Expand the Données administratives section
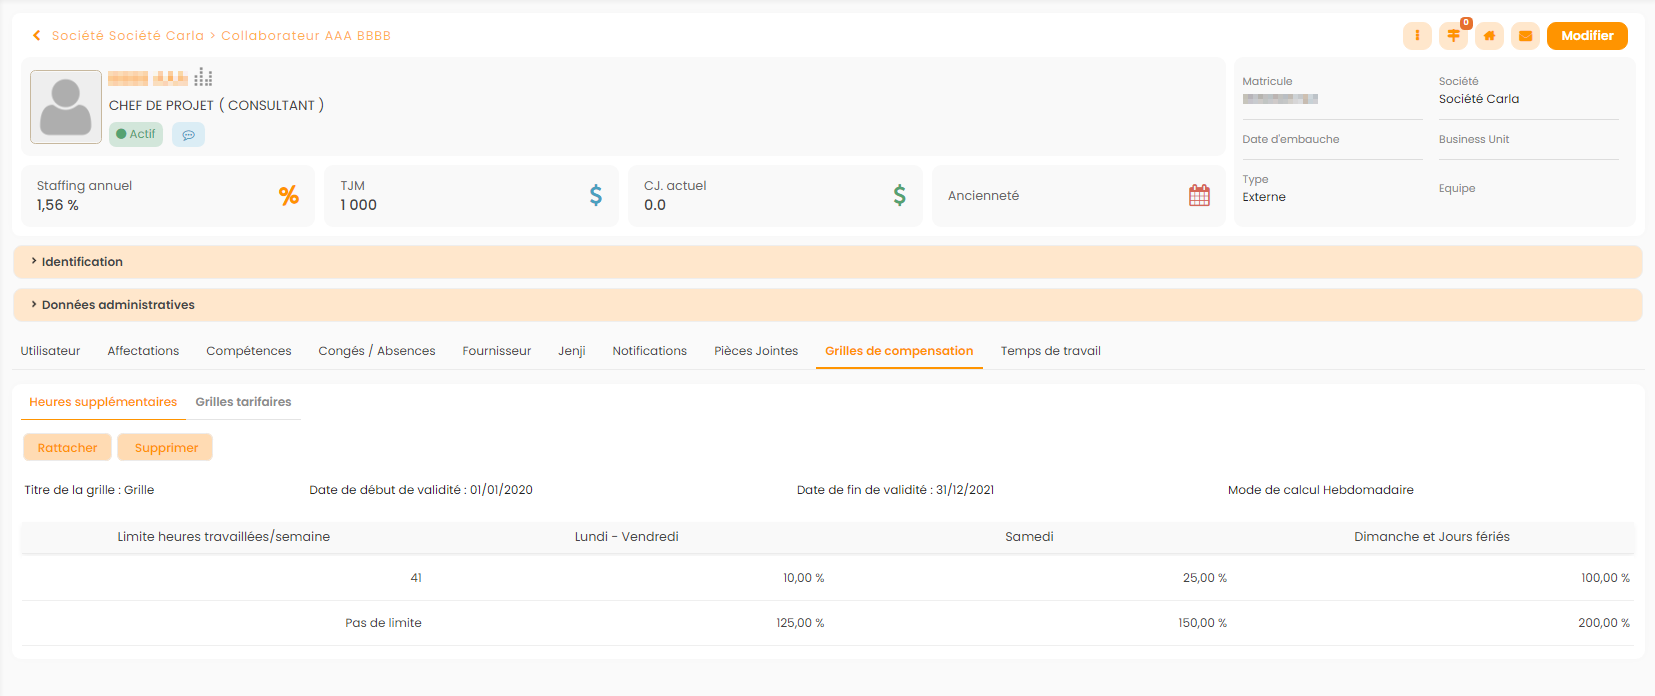Viewport: 1655px width, 696px height. pyautogui.click(x=118, y=305)
